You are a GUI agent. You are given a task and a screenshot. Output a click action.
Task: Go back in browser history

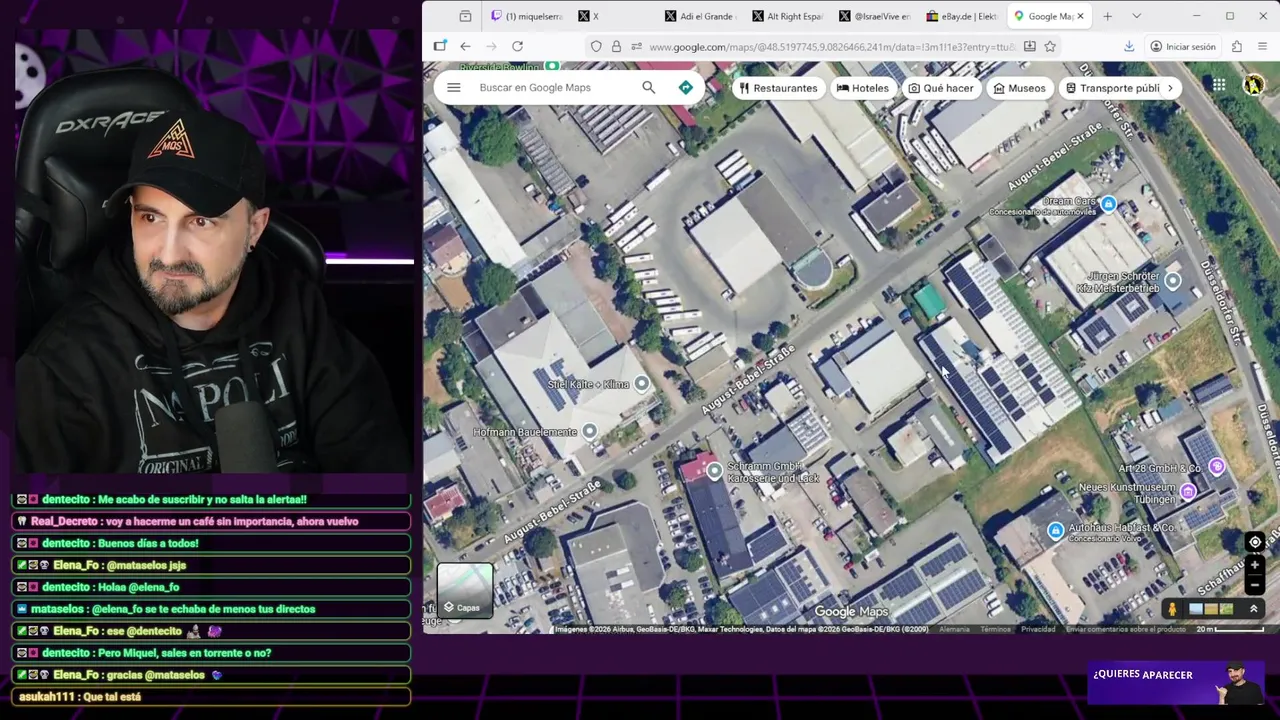click(465, 46)
